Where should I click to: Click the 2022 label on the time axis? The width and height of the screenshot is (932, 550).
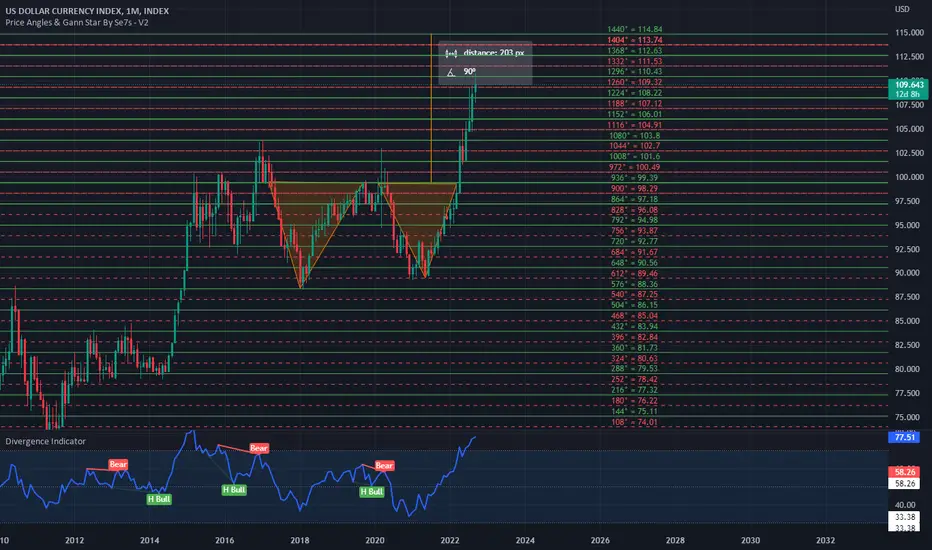tap(450, 540)
